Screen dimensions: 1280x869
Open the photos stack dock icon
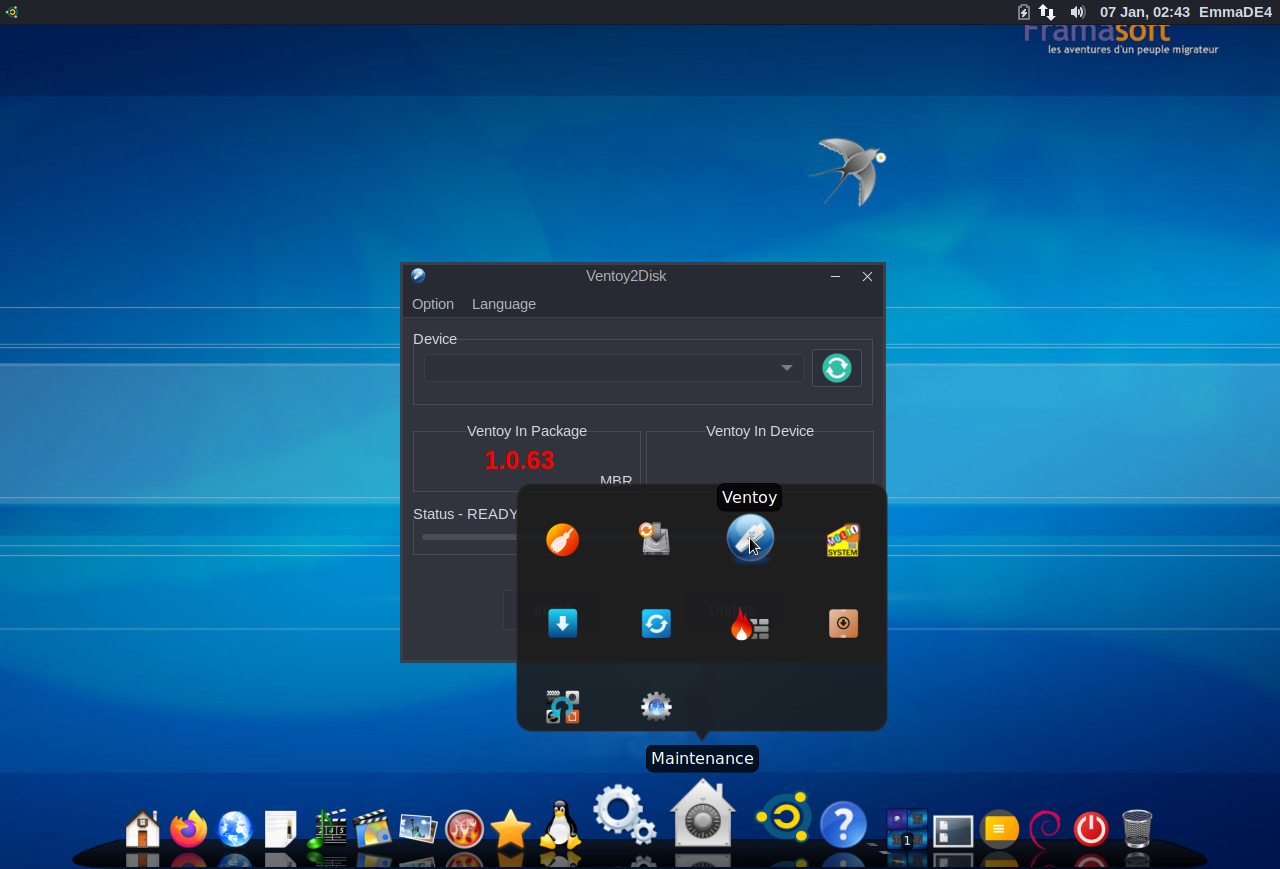tap(418, 828)
